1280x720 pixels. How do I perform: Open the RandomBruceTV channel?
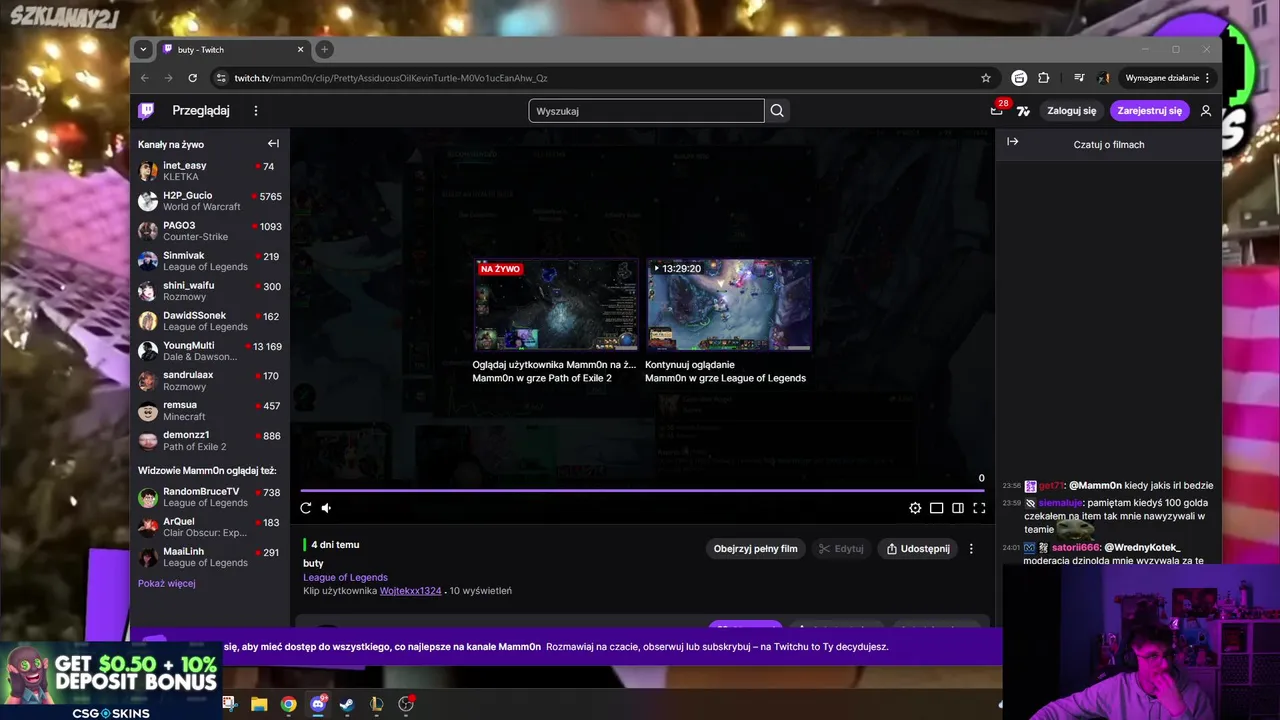pos(210,497)
